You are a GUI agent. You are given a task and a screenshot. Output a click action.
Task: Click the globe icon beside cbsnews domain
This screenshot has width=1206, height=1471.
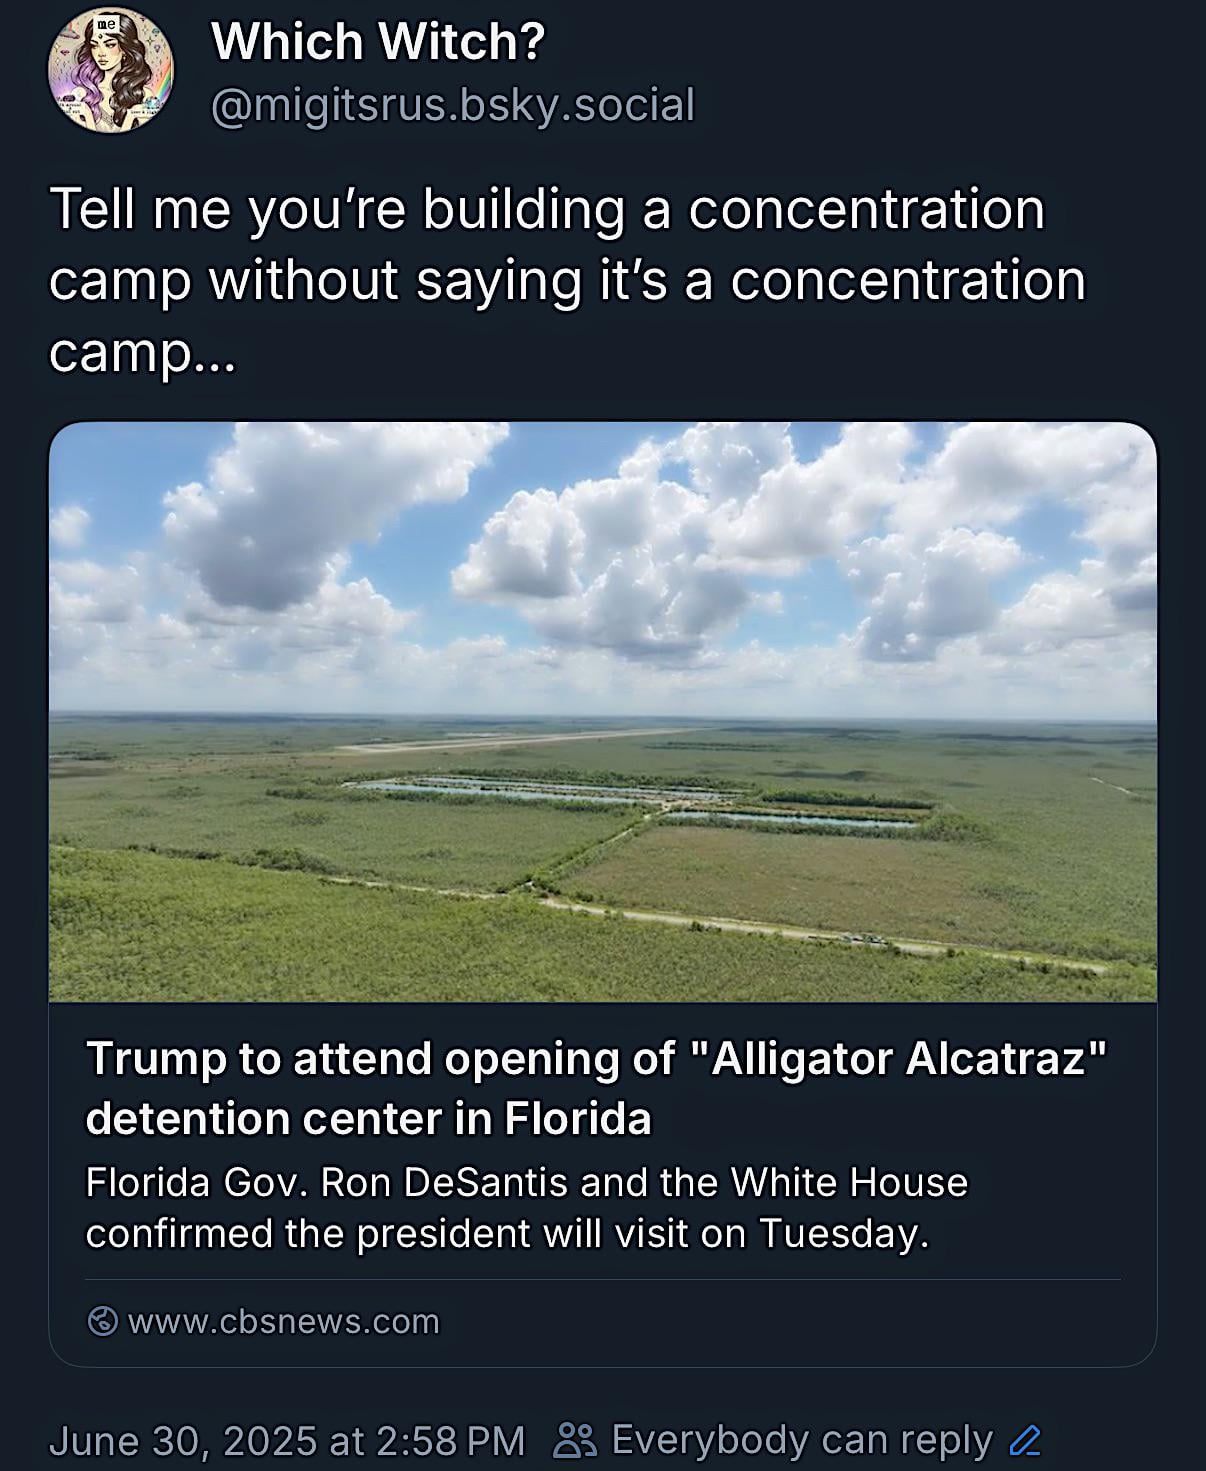(102, 1321)
